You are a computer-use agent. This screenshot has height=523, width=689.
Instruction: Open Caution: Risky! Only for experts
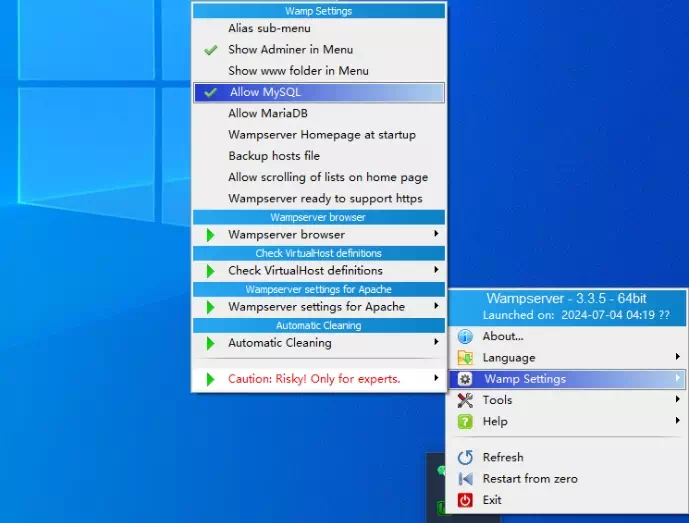point(314,379)
